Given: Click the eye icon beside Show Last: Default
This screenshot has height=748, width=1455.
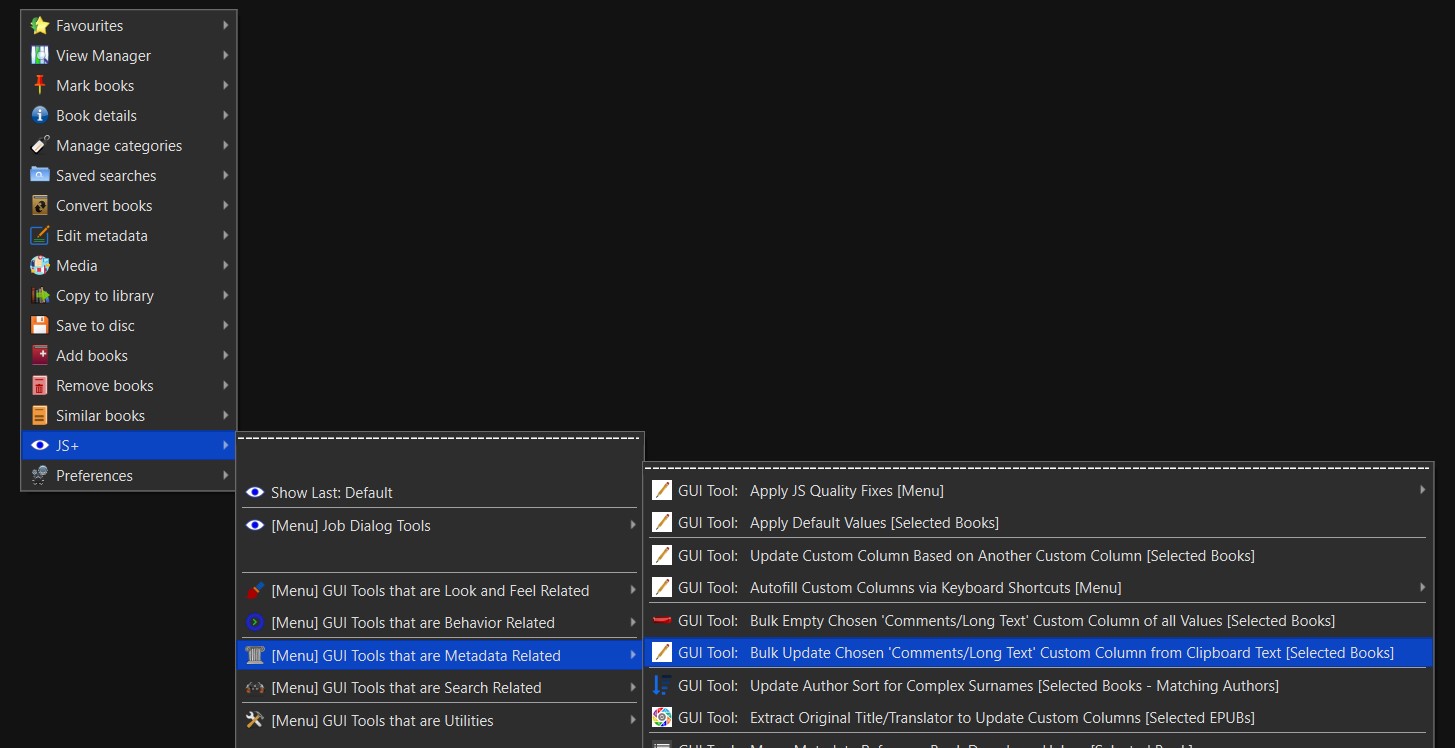Looking at the screenshot, I should click(x=255, y=493).
